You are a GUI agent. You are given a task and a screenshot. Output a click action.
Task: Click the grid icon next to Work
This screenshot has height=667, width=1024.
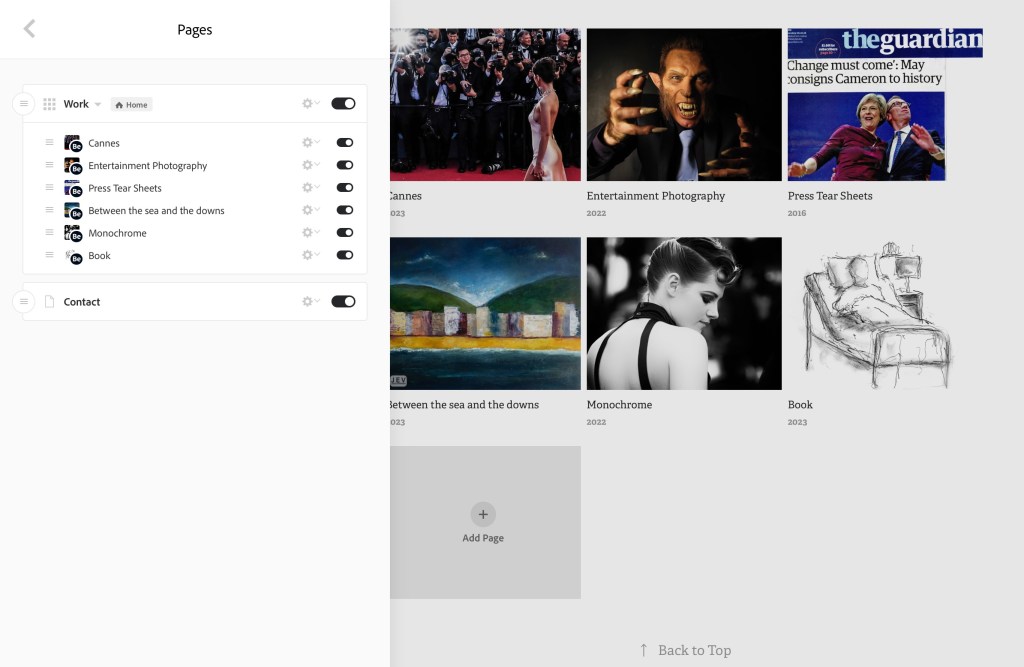(x=49, y=104)
